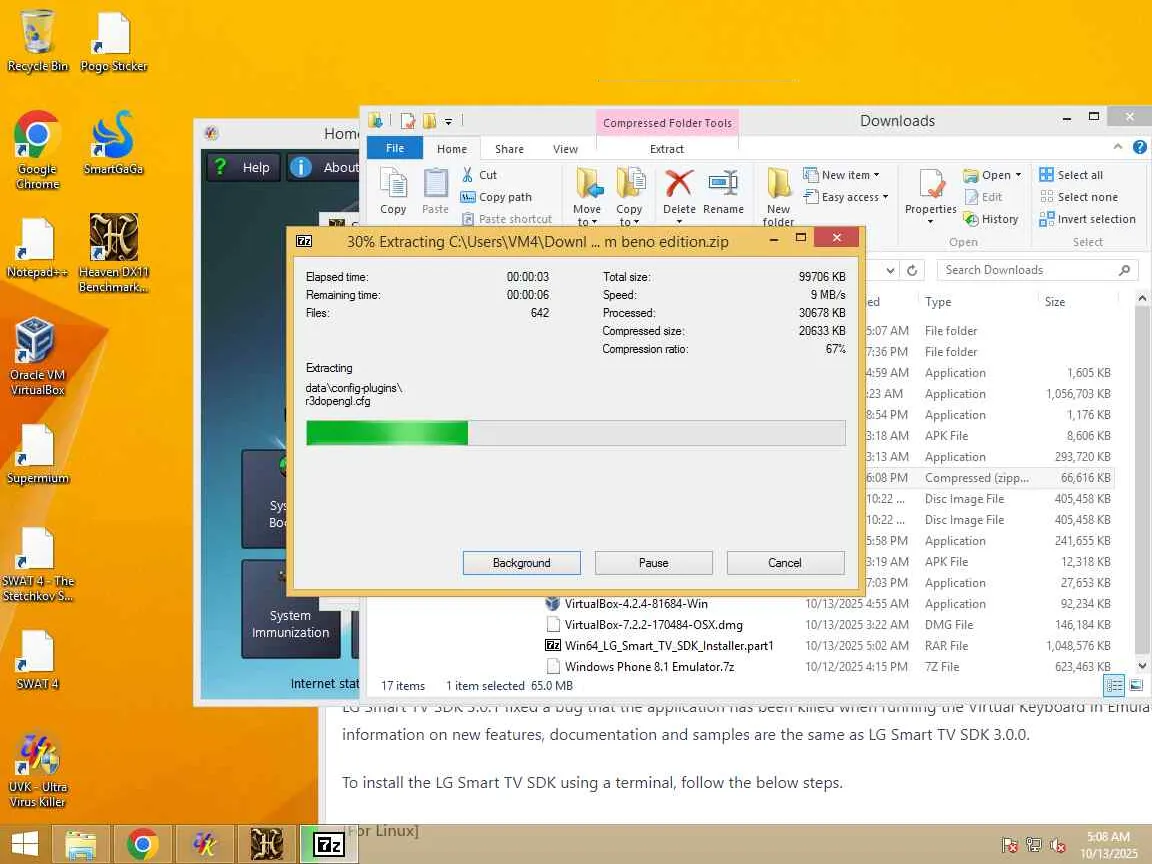Expand the Open dropdown arrow

tap(1018, 175)
